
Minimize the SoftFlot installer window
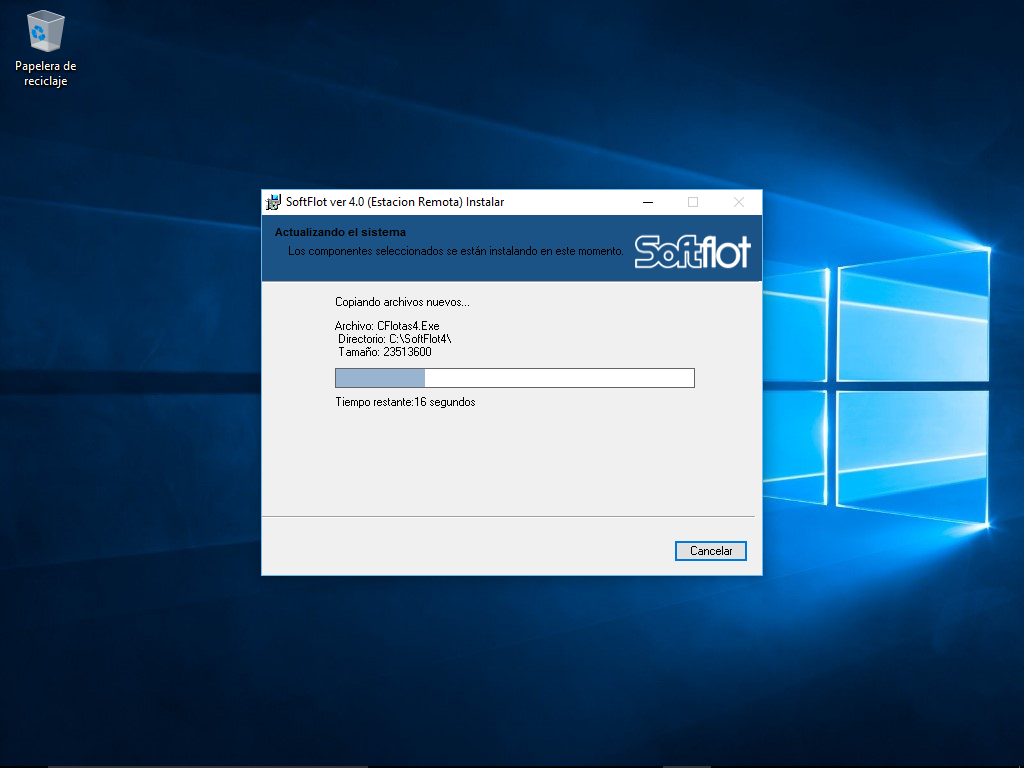point(647,202)
